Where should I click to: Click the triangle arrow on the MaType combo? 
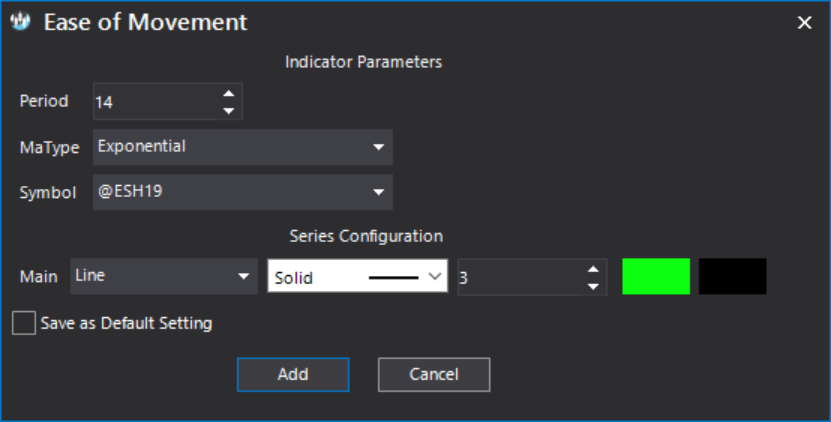(378, 147)
